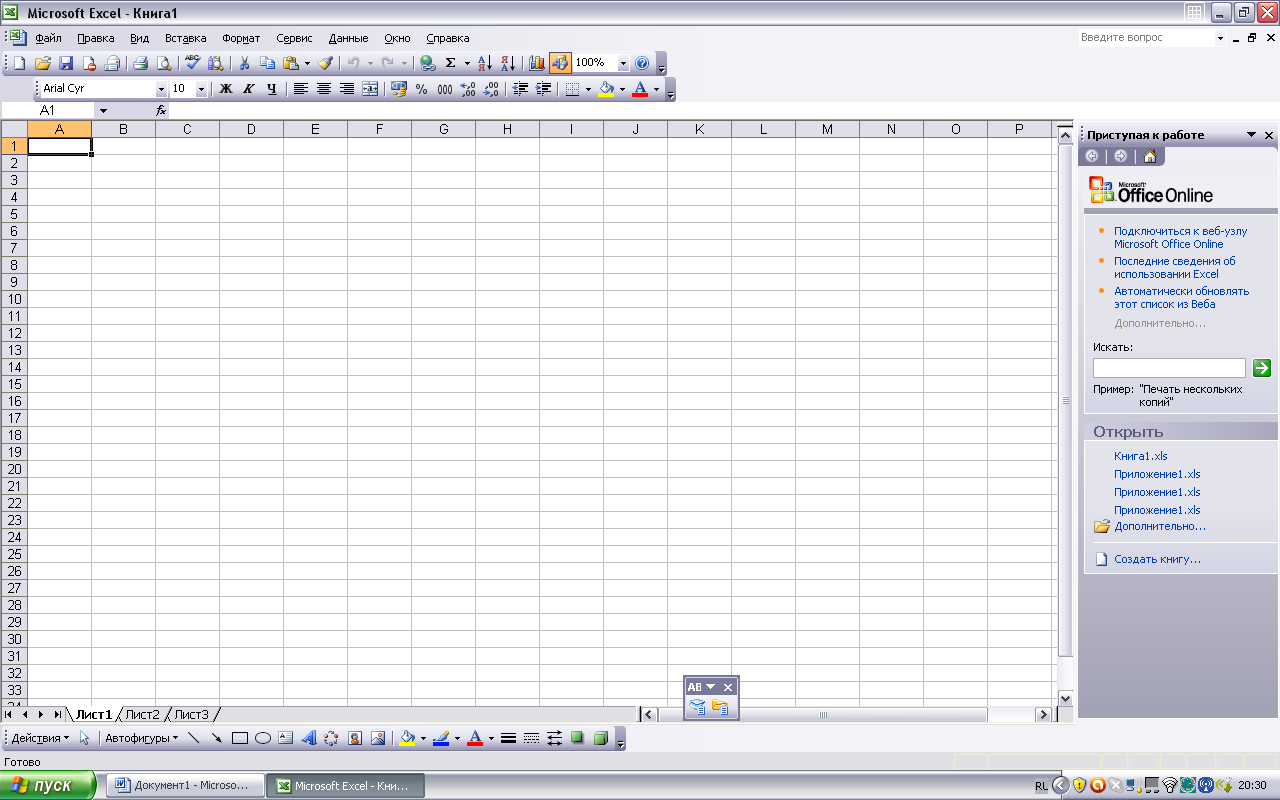The height and width of the screenshot is (800, 1280).
Task: Toggle bold (Ж) formatting
Action: click(226, 89)
